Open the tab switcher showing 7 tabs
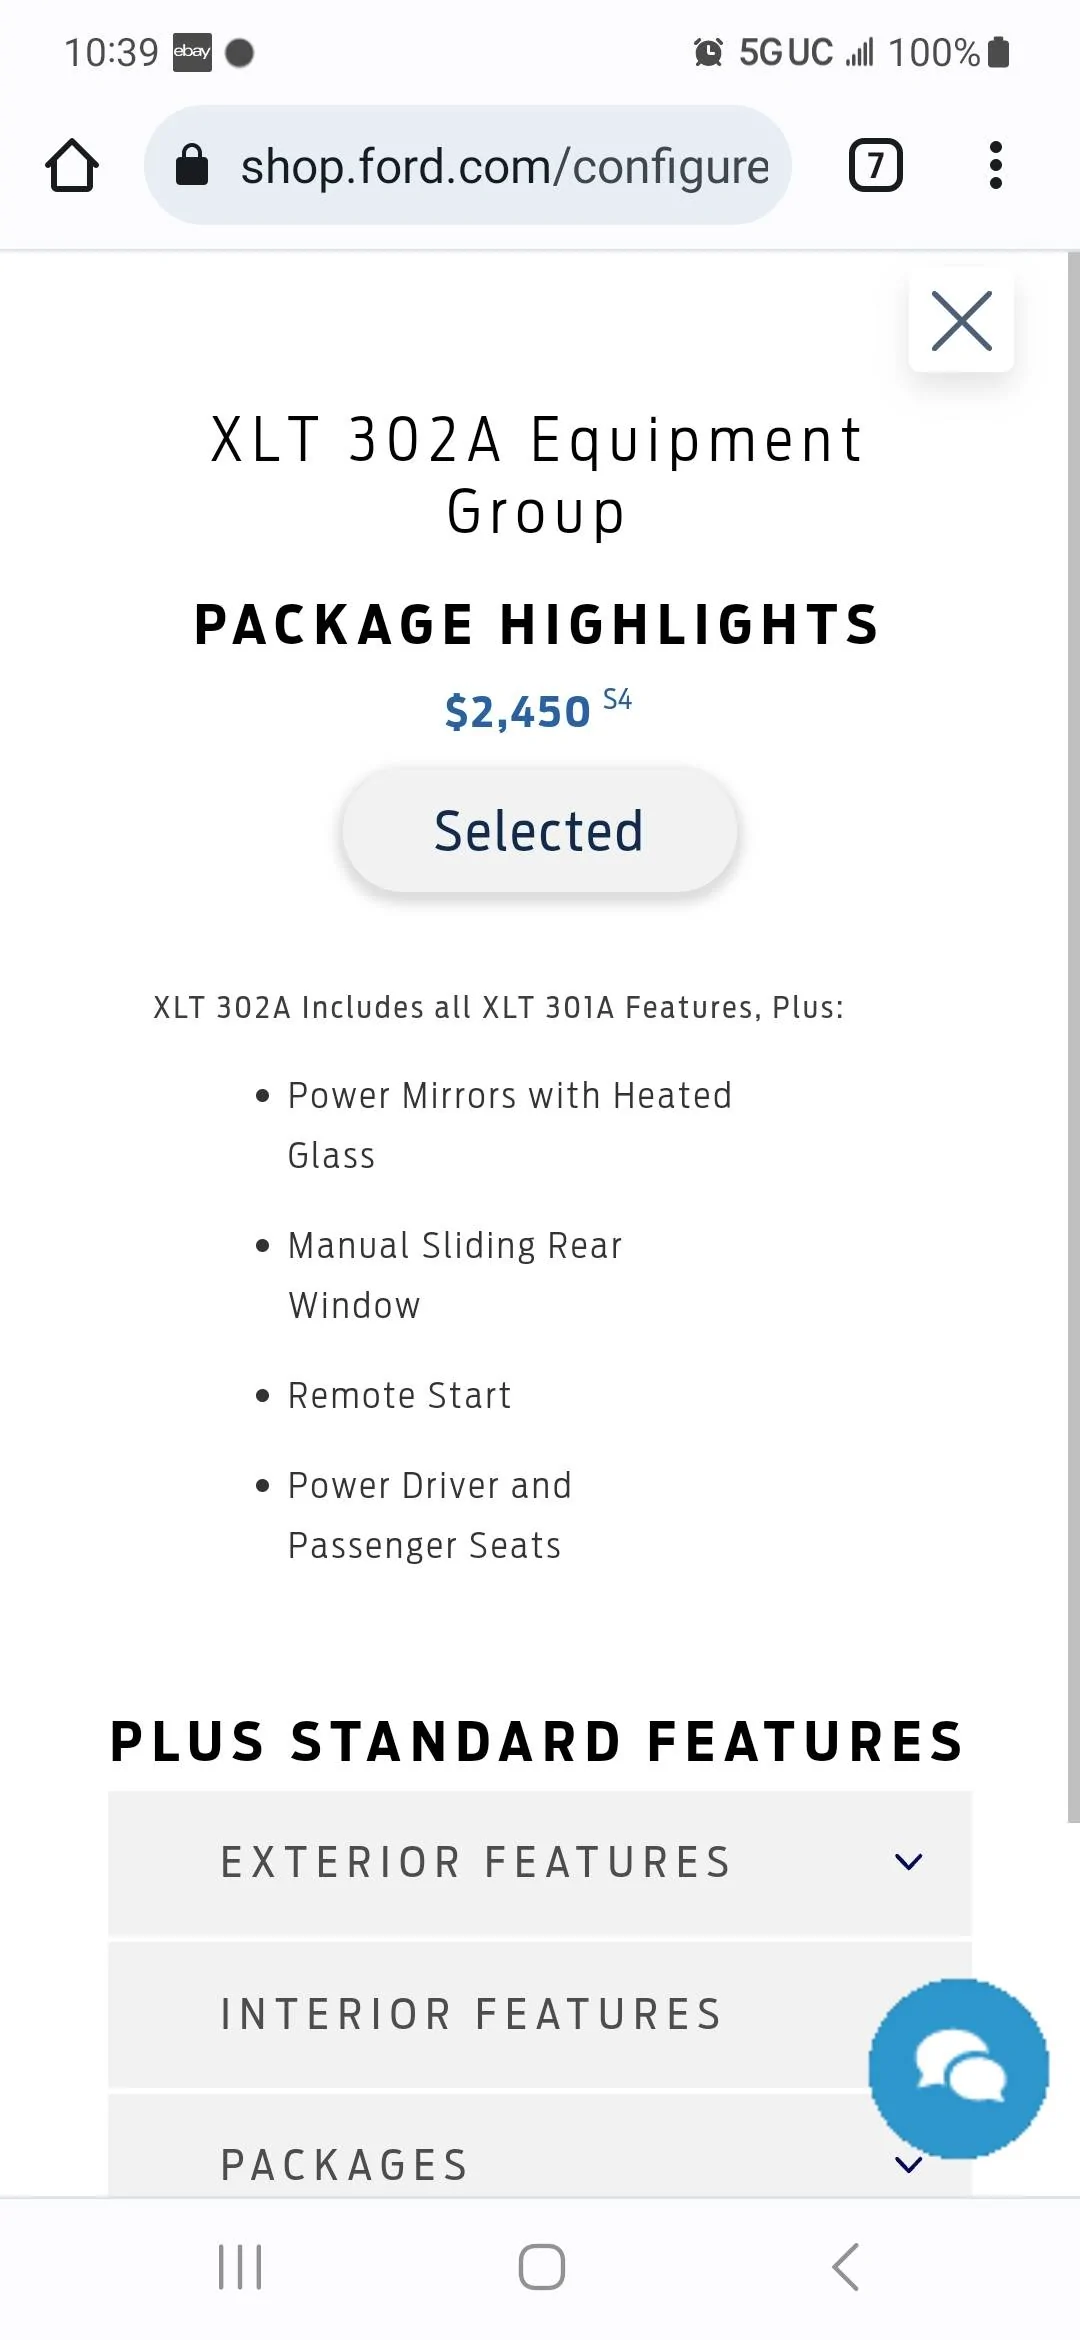The height and width of the screenshot is (2340, 1080). click(x=875, y=165)
